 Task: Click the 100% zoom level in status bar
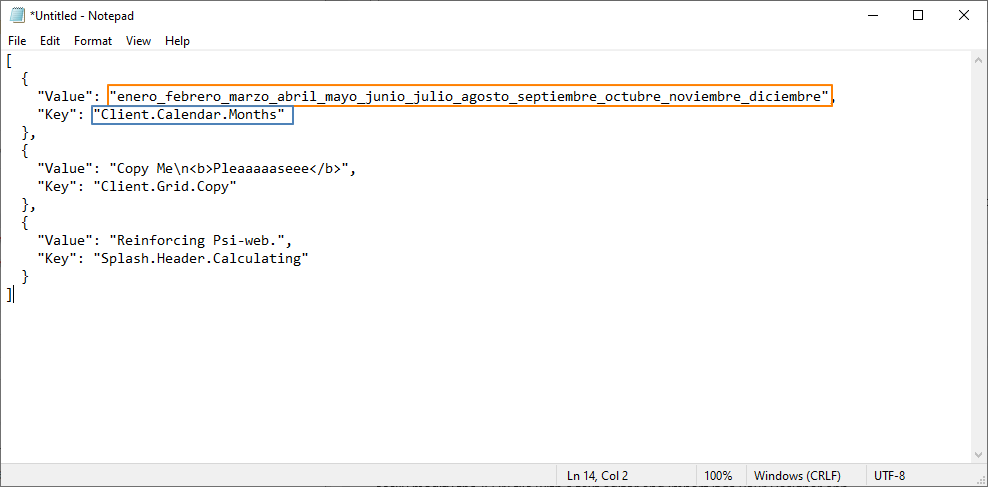(718, 476)
